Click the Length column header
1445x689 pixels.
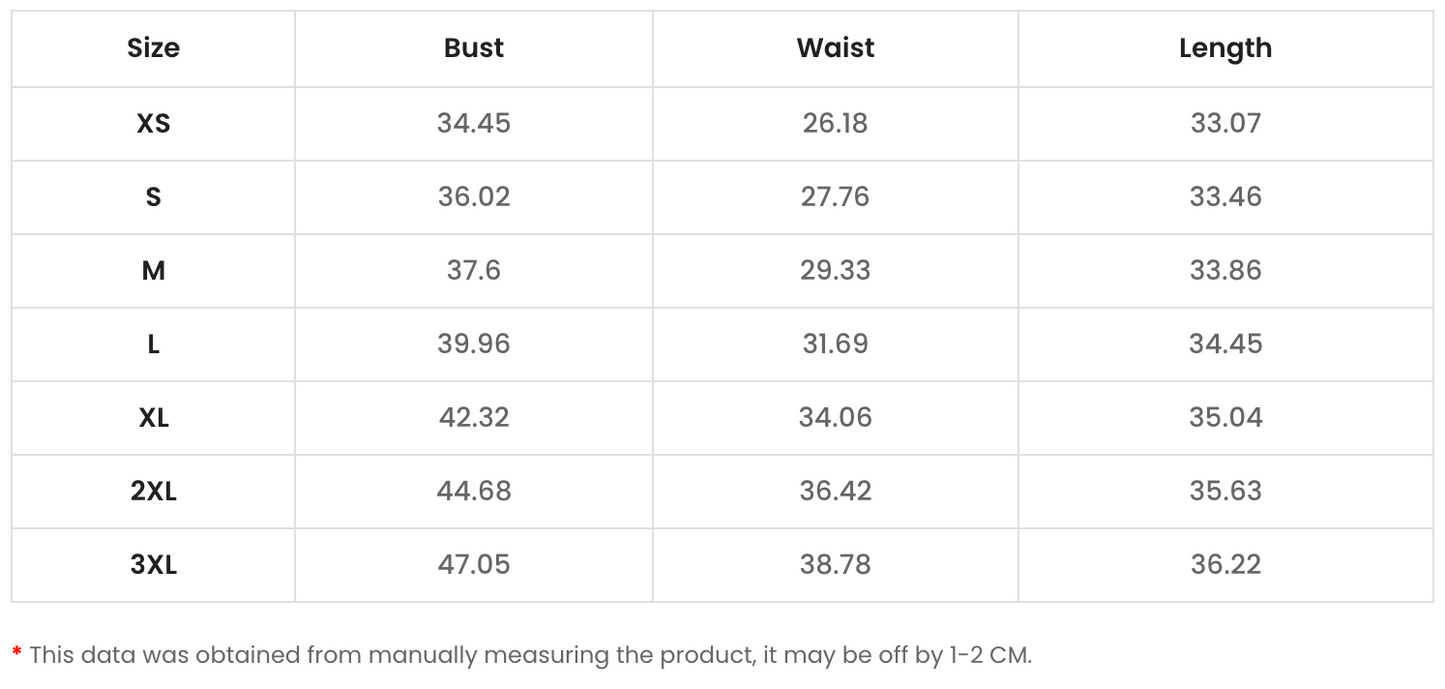[x=1225, y=49]
